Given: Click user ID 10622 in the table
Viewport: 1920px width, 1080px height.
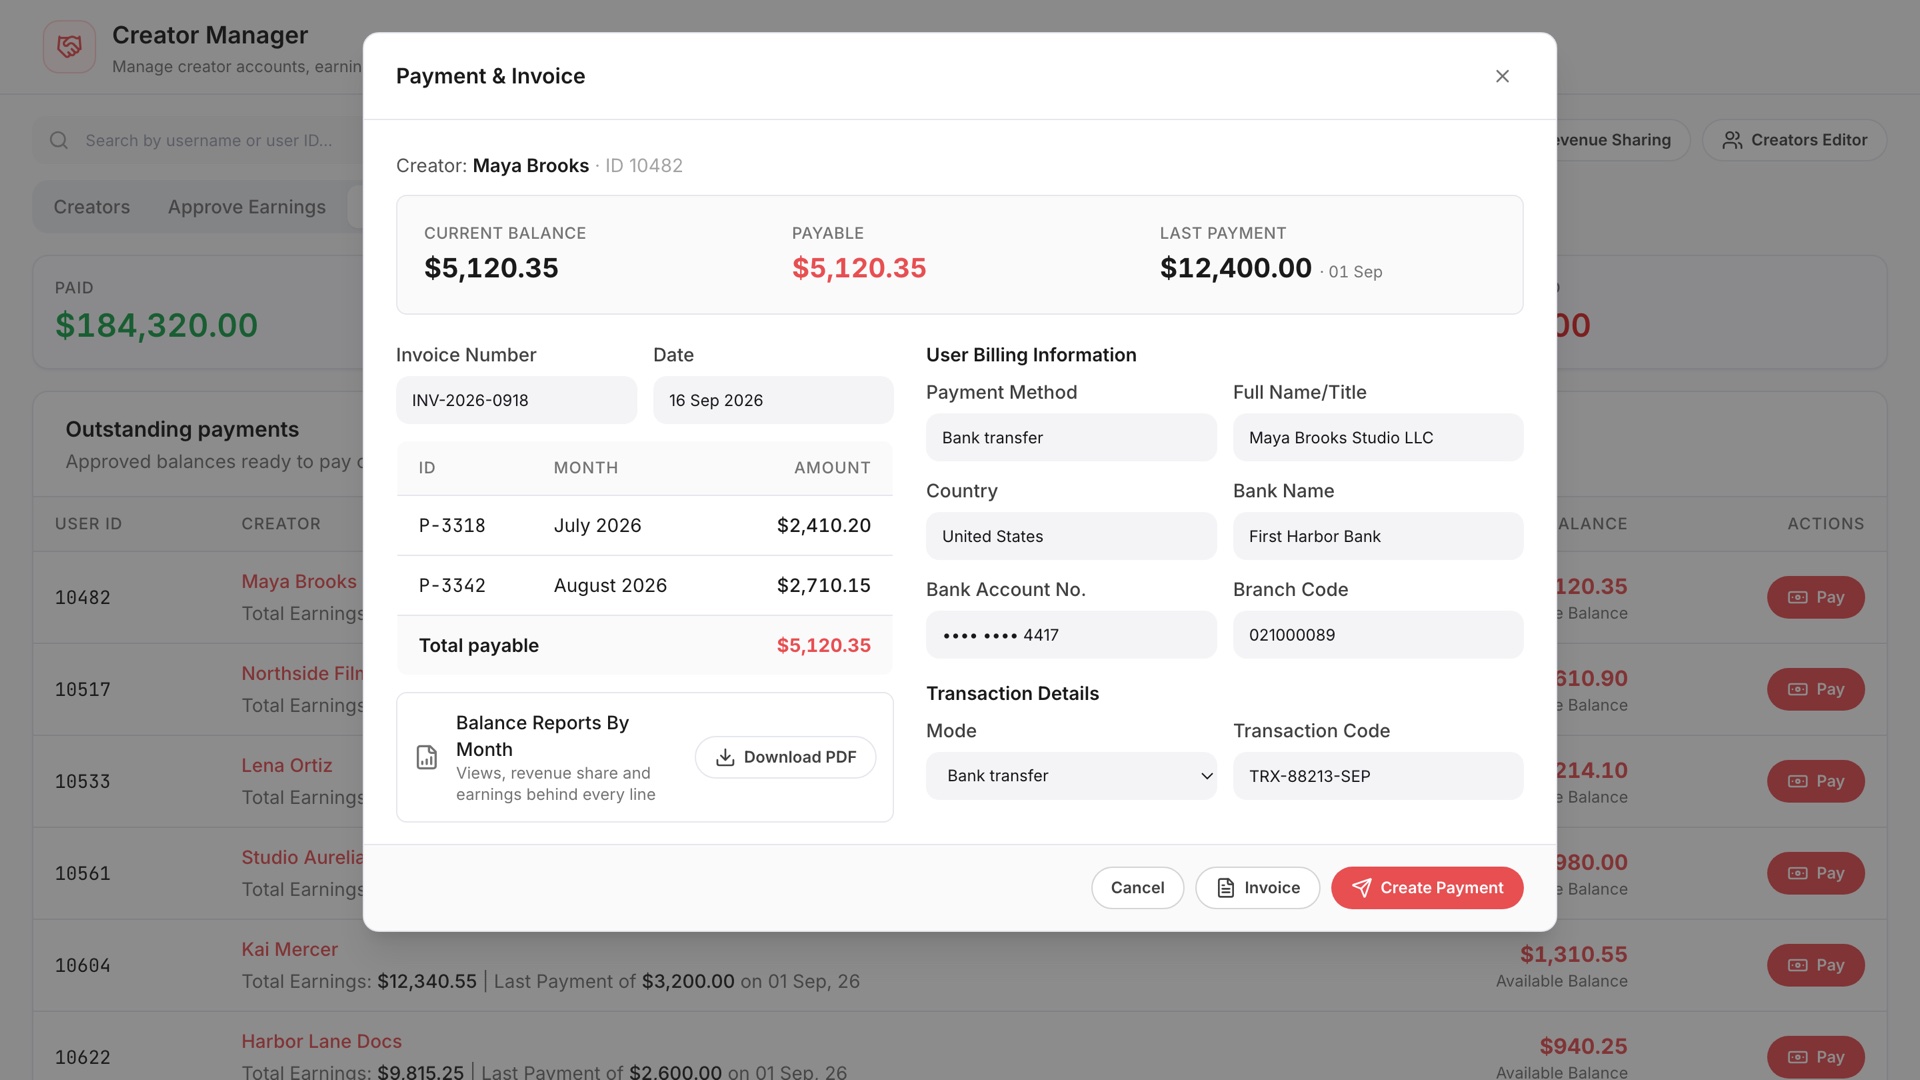Looking at the screenshot, I should pos(82,1057).
